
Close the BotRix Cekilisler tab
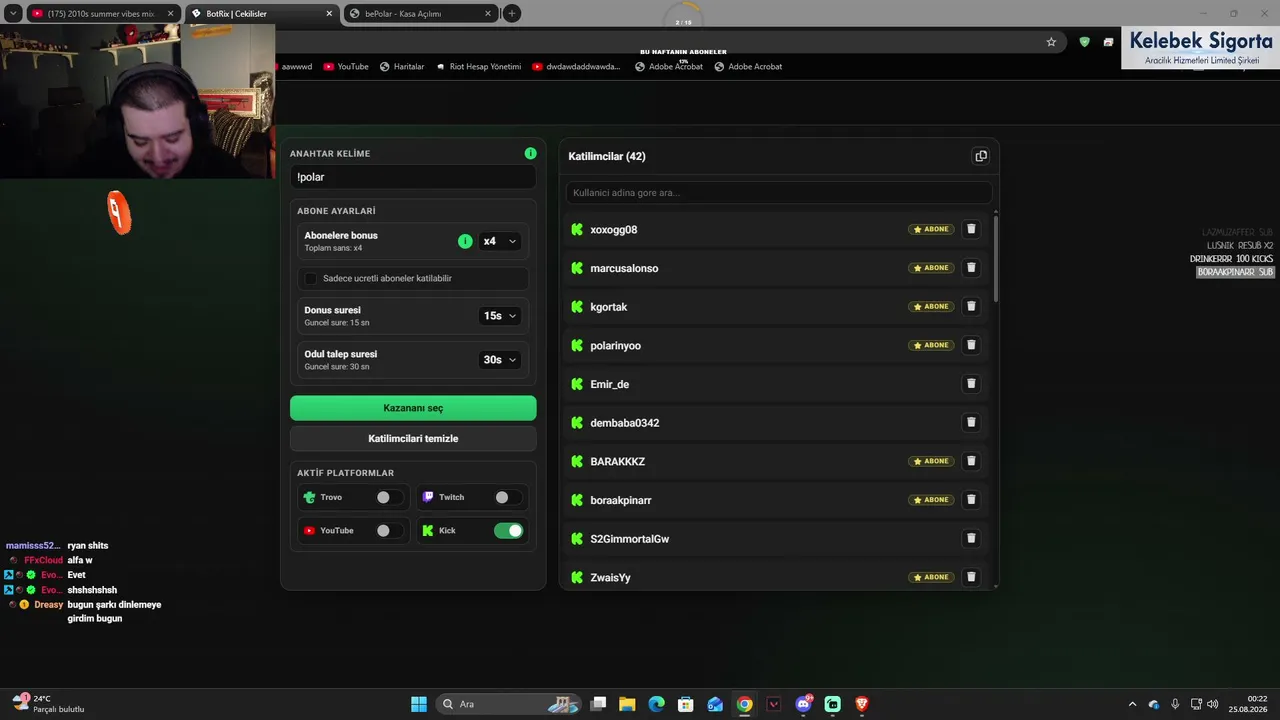tap(327, 14)
